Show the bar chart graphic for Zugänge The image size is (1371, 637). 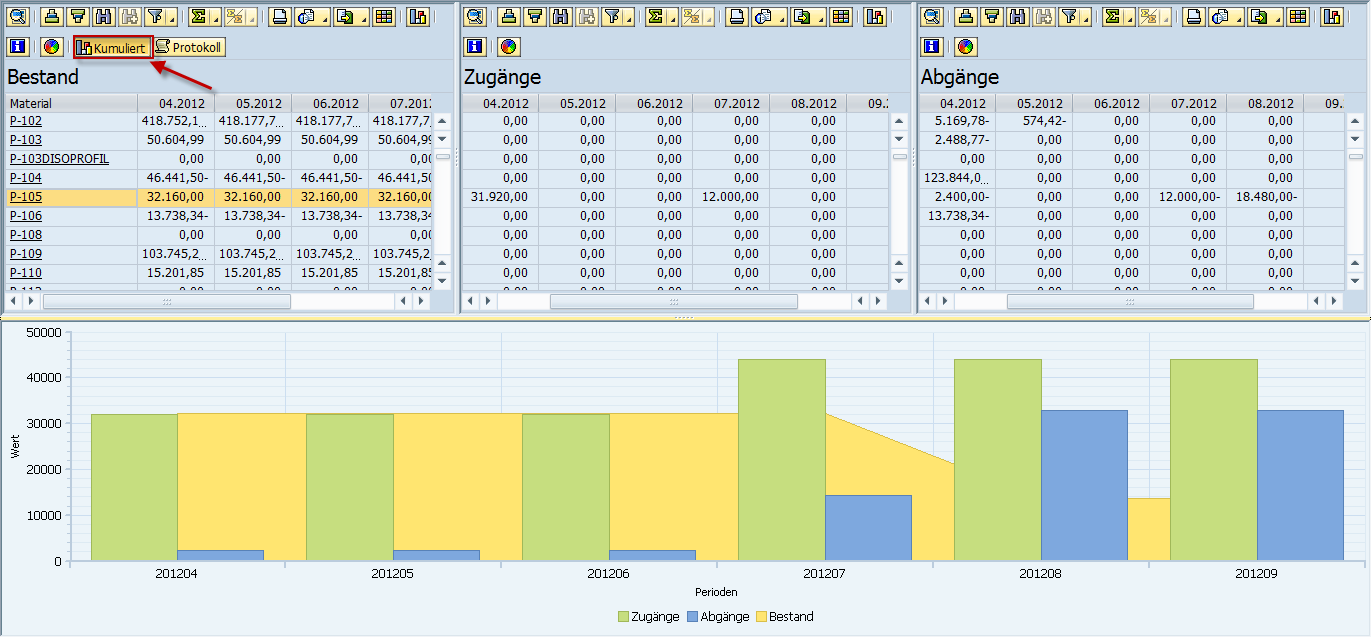click(875, 17)
